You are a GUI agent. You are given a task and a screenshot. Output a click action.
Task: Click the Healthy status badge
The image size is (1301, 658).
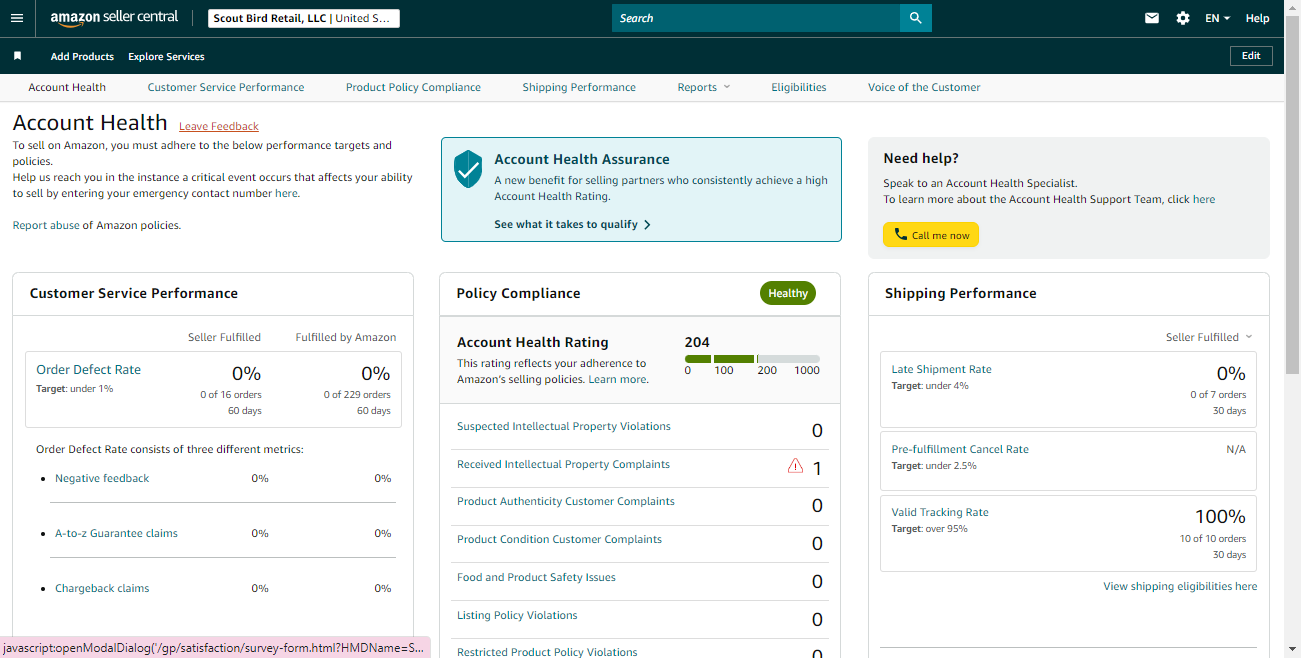click(788, 293)
